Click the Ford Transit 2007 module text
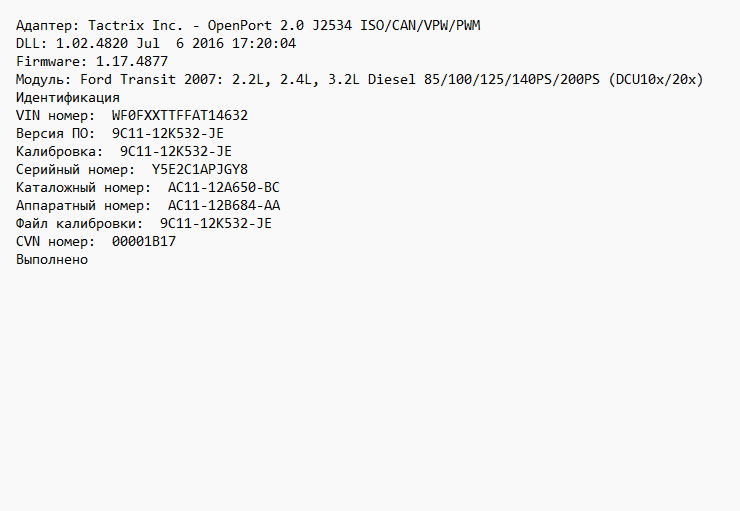This screenshot has height=511, width=740. (156, 79)
